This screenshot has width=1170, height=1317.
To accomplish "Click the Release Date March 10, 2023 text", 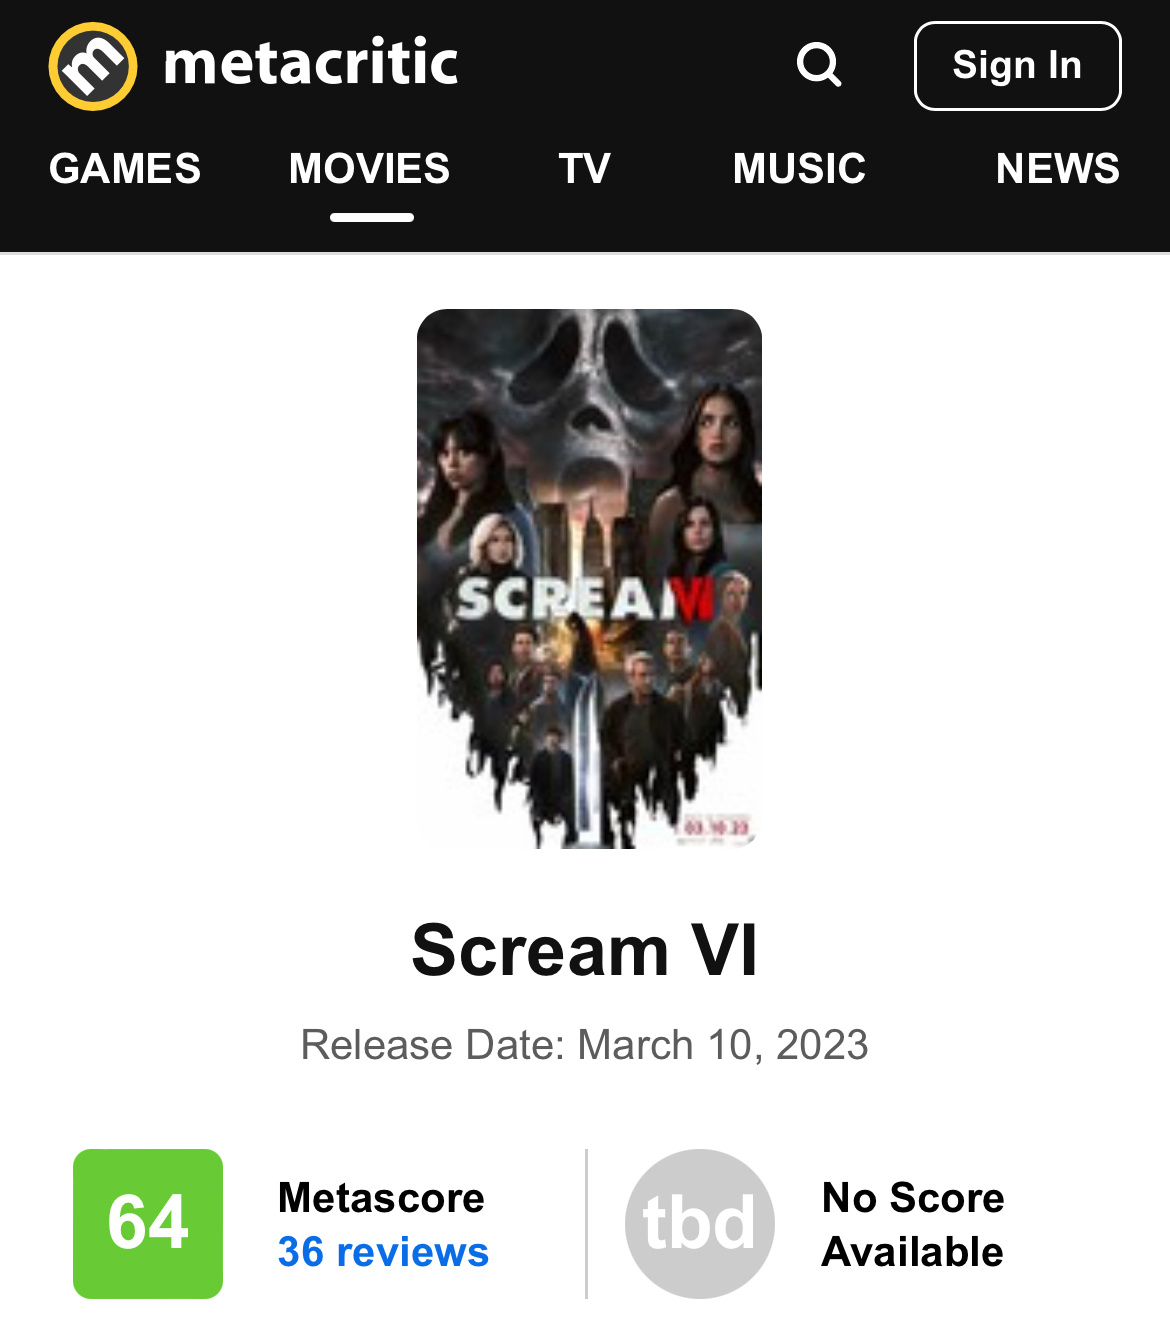I will (x=585, y=1045).
